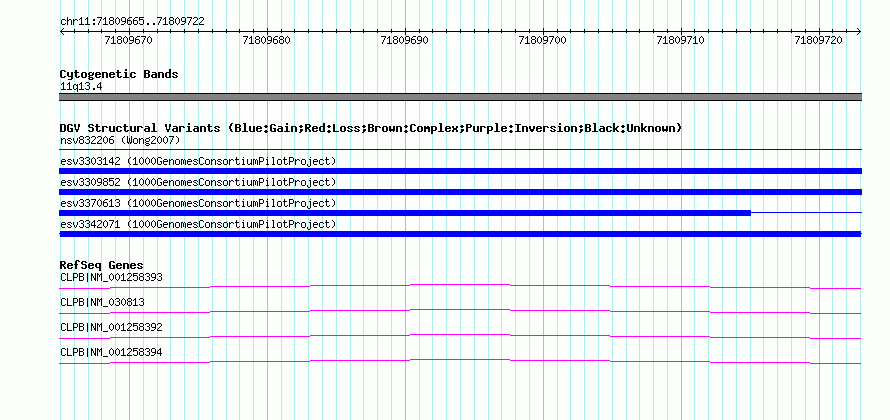Image resolution: width=890 pixels, height=420 pixels.
Task: Click ruler position 71809700
Action: click(543, 40)
